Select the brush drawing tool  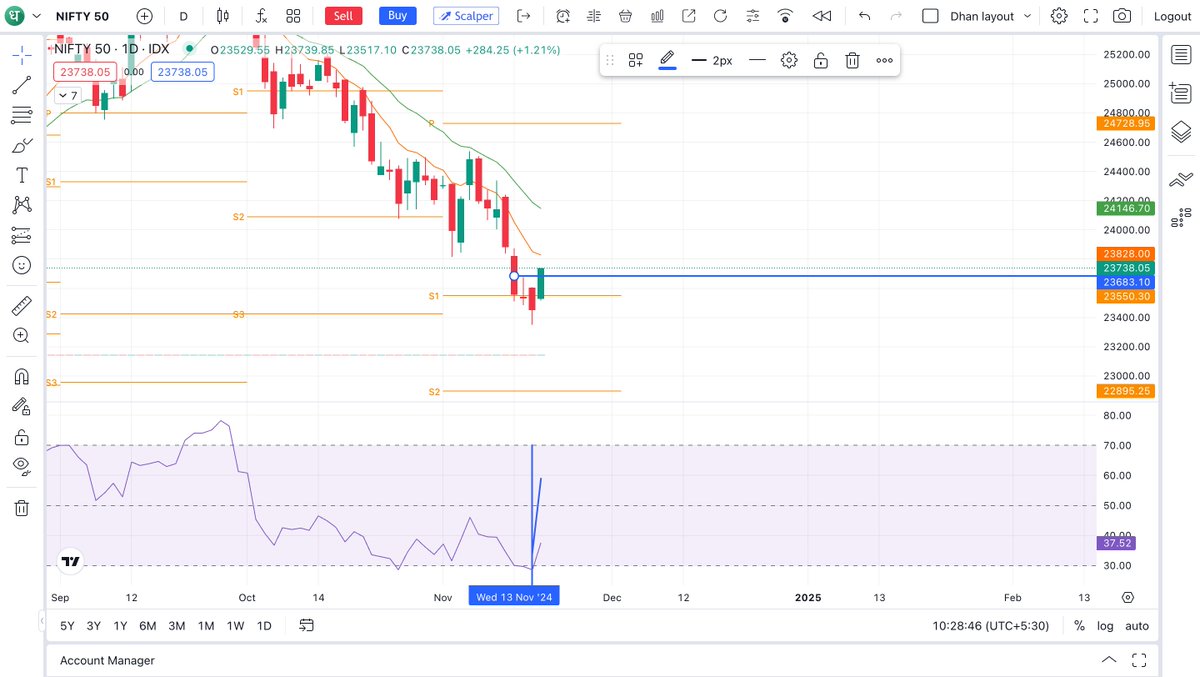21,146
